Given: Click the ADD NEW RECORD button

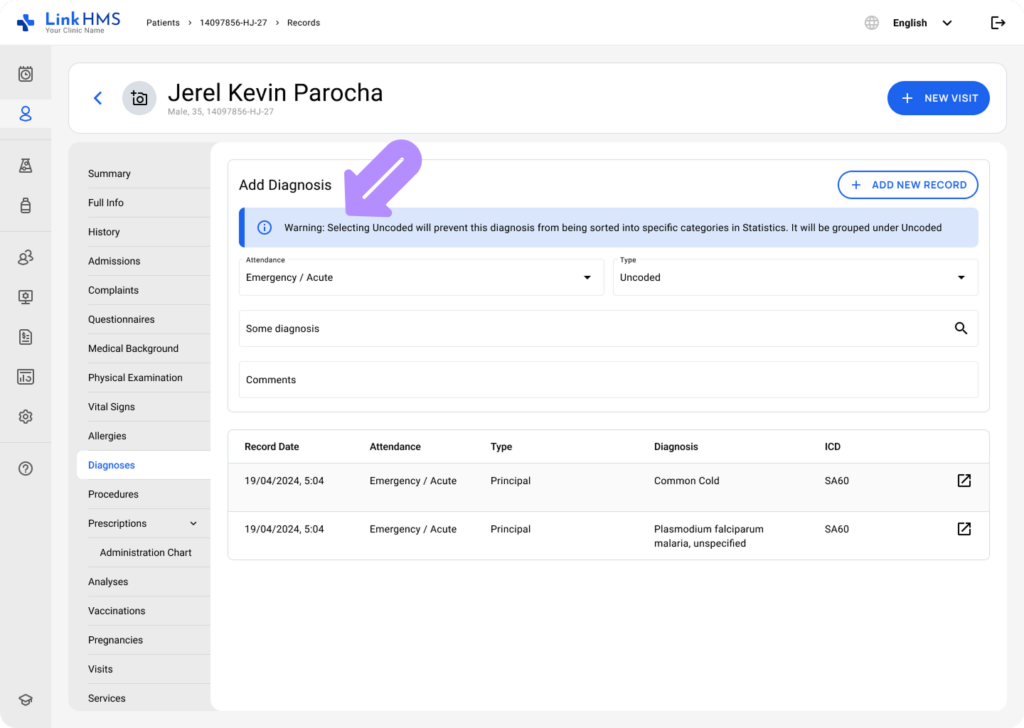Looking at the screenshot, I should click(x=907, y=185).
